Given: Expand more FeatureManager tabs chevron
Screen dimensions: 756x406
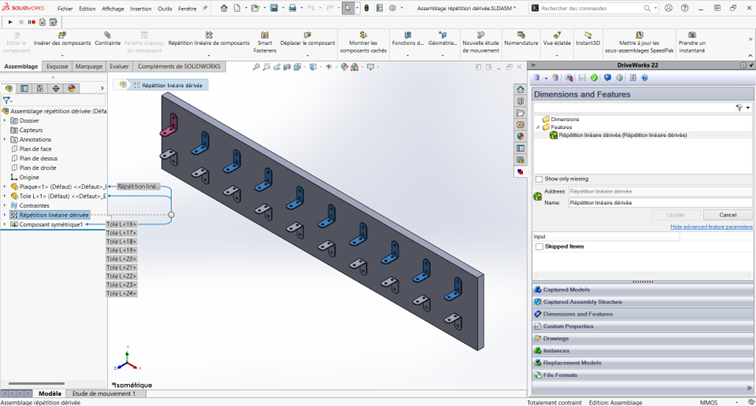Looking at the screenshot, I should coord(102,88).
